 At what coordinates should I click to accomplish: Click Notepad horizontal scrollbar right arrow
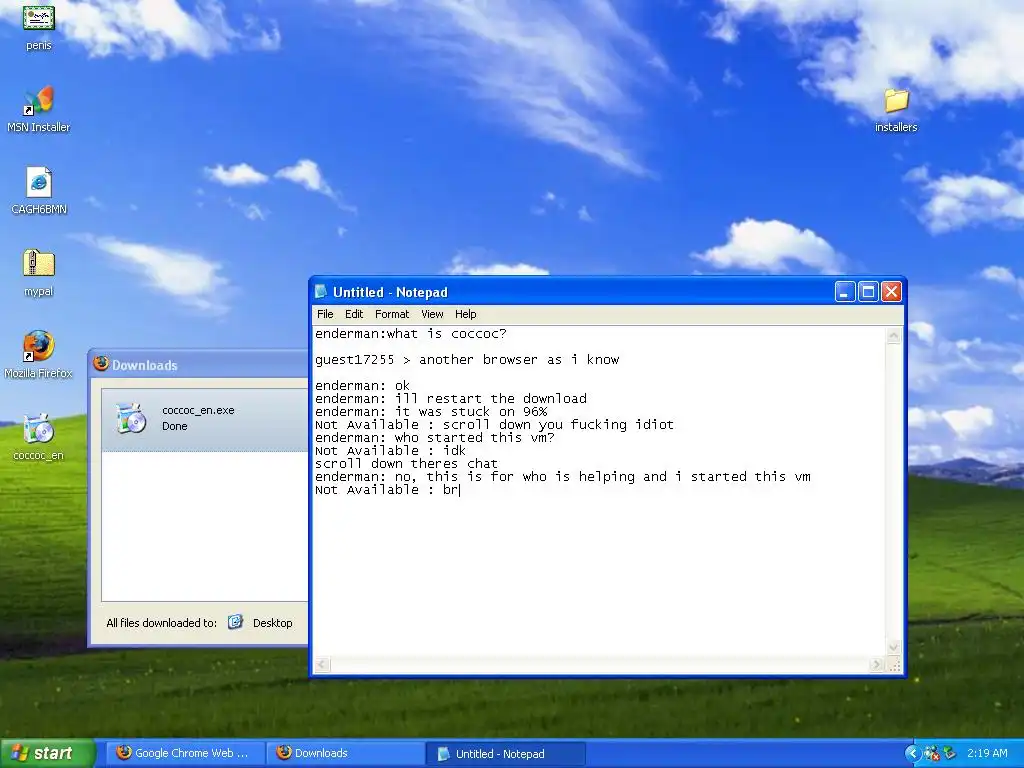(876, 665)
